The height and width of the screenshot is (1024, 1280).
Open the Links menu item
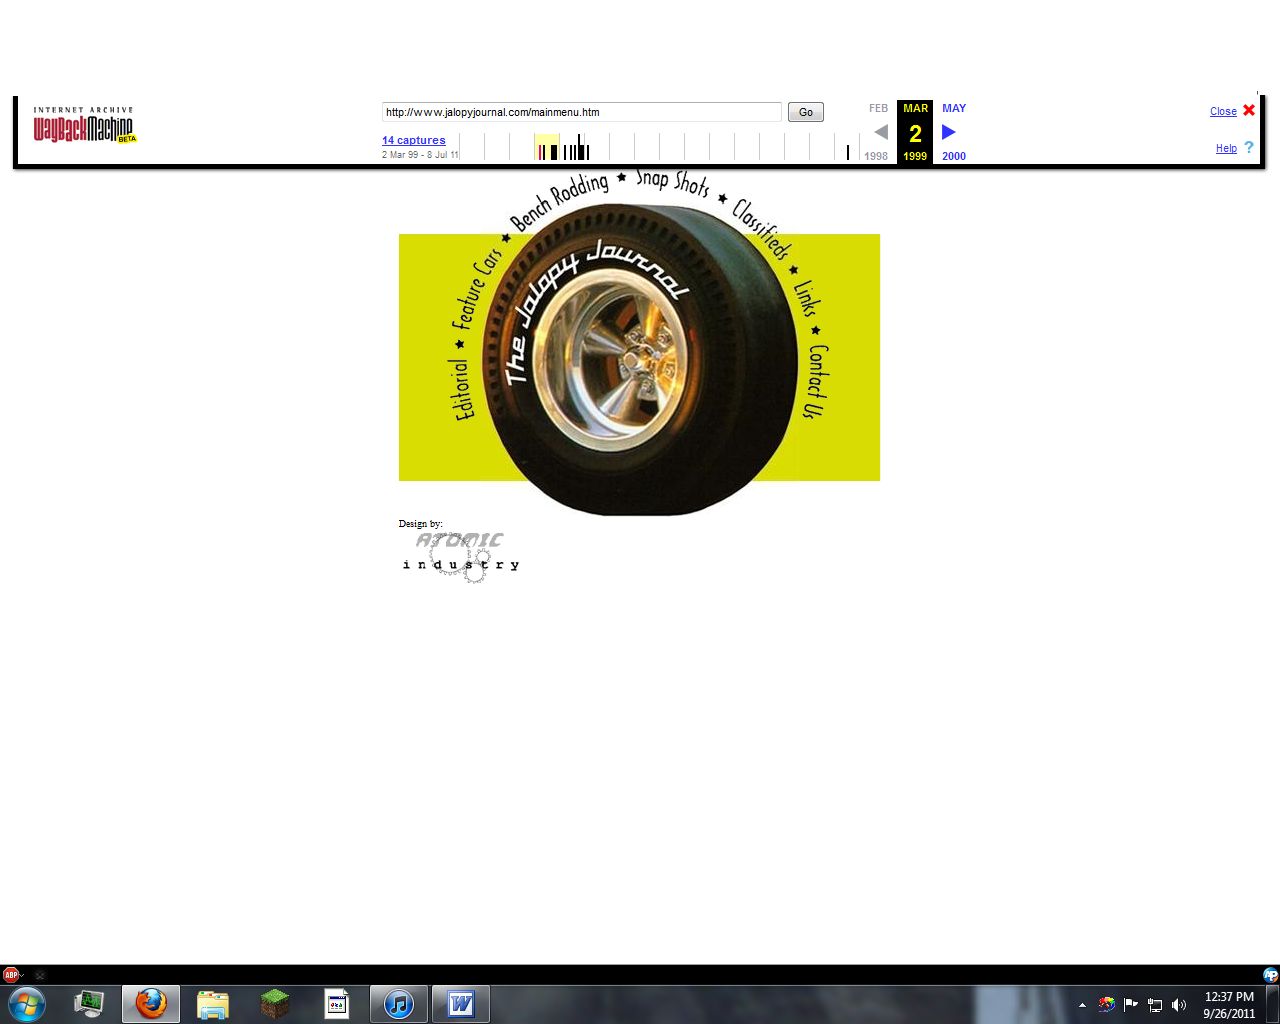807,298
